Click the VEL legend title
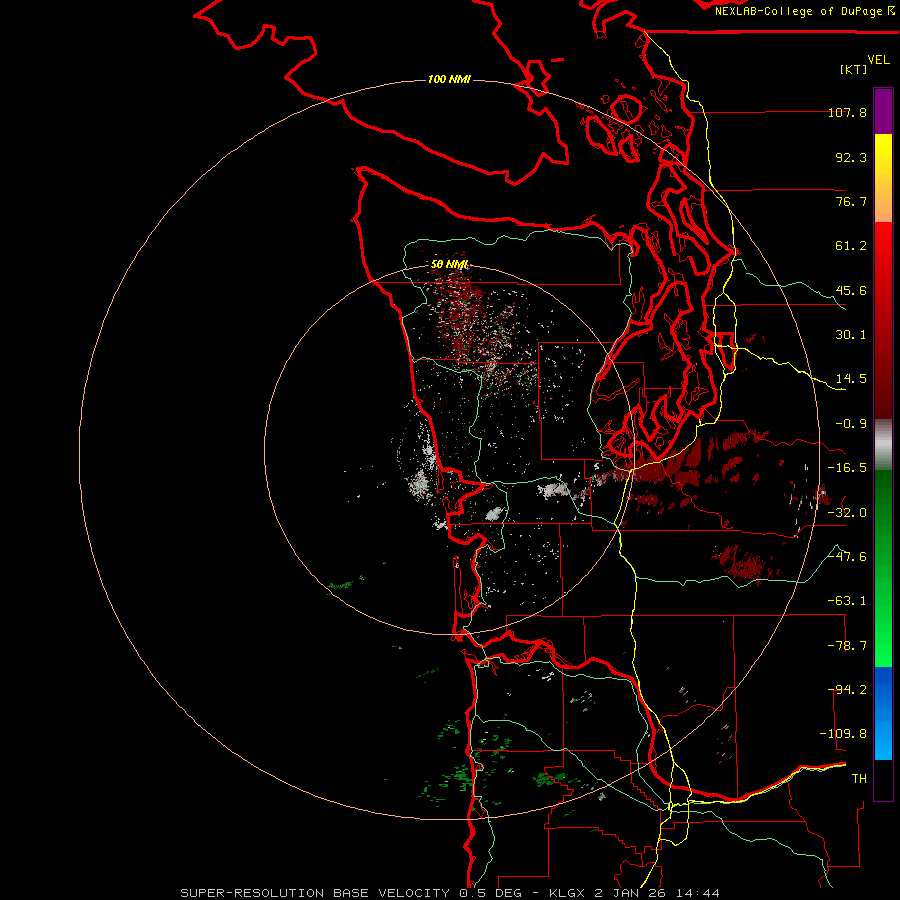The image size is (900, 900). click(878, 60)
